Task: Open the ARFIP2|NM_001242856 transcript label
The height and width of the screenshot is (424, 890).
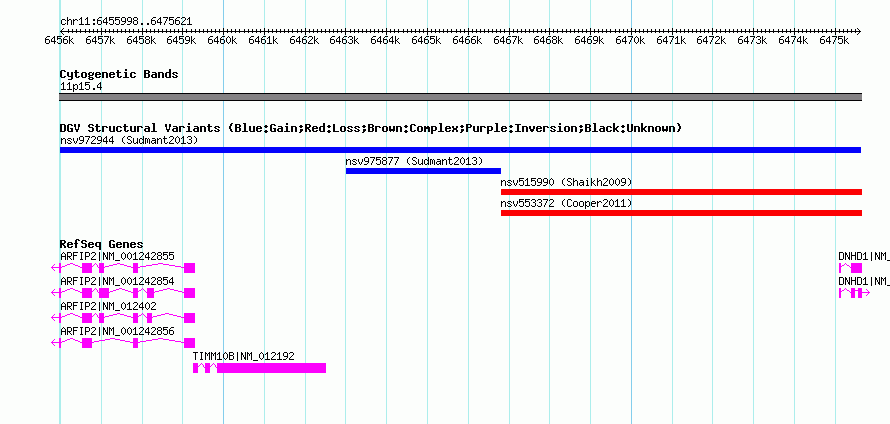Action: (x=117, y=331)
